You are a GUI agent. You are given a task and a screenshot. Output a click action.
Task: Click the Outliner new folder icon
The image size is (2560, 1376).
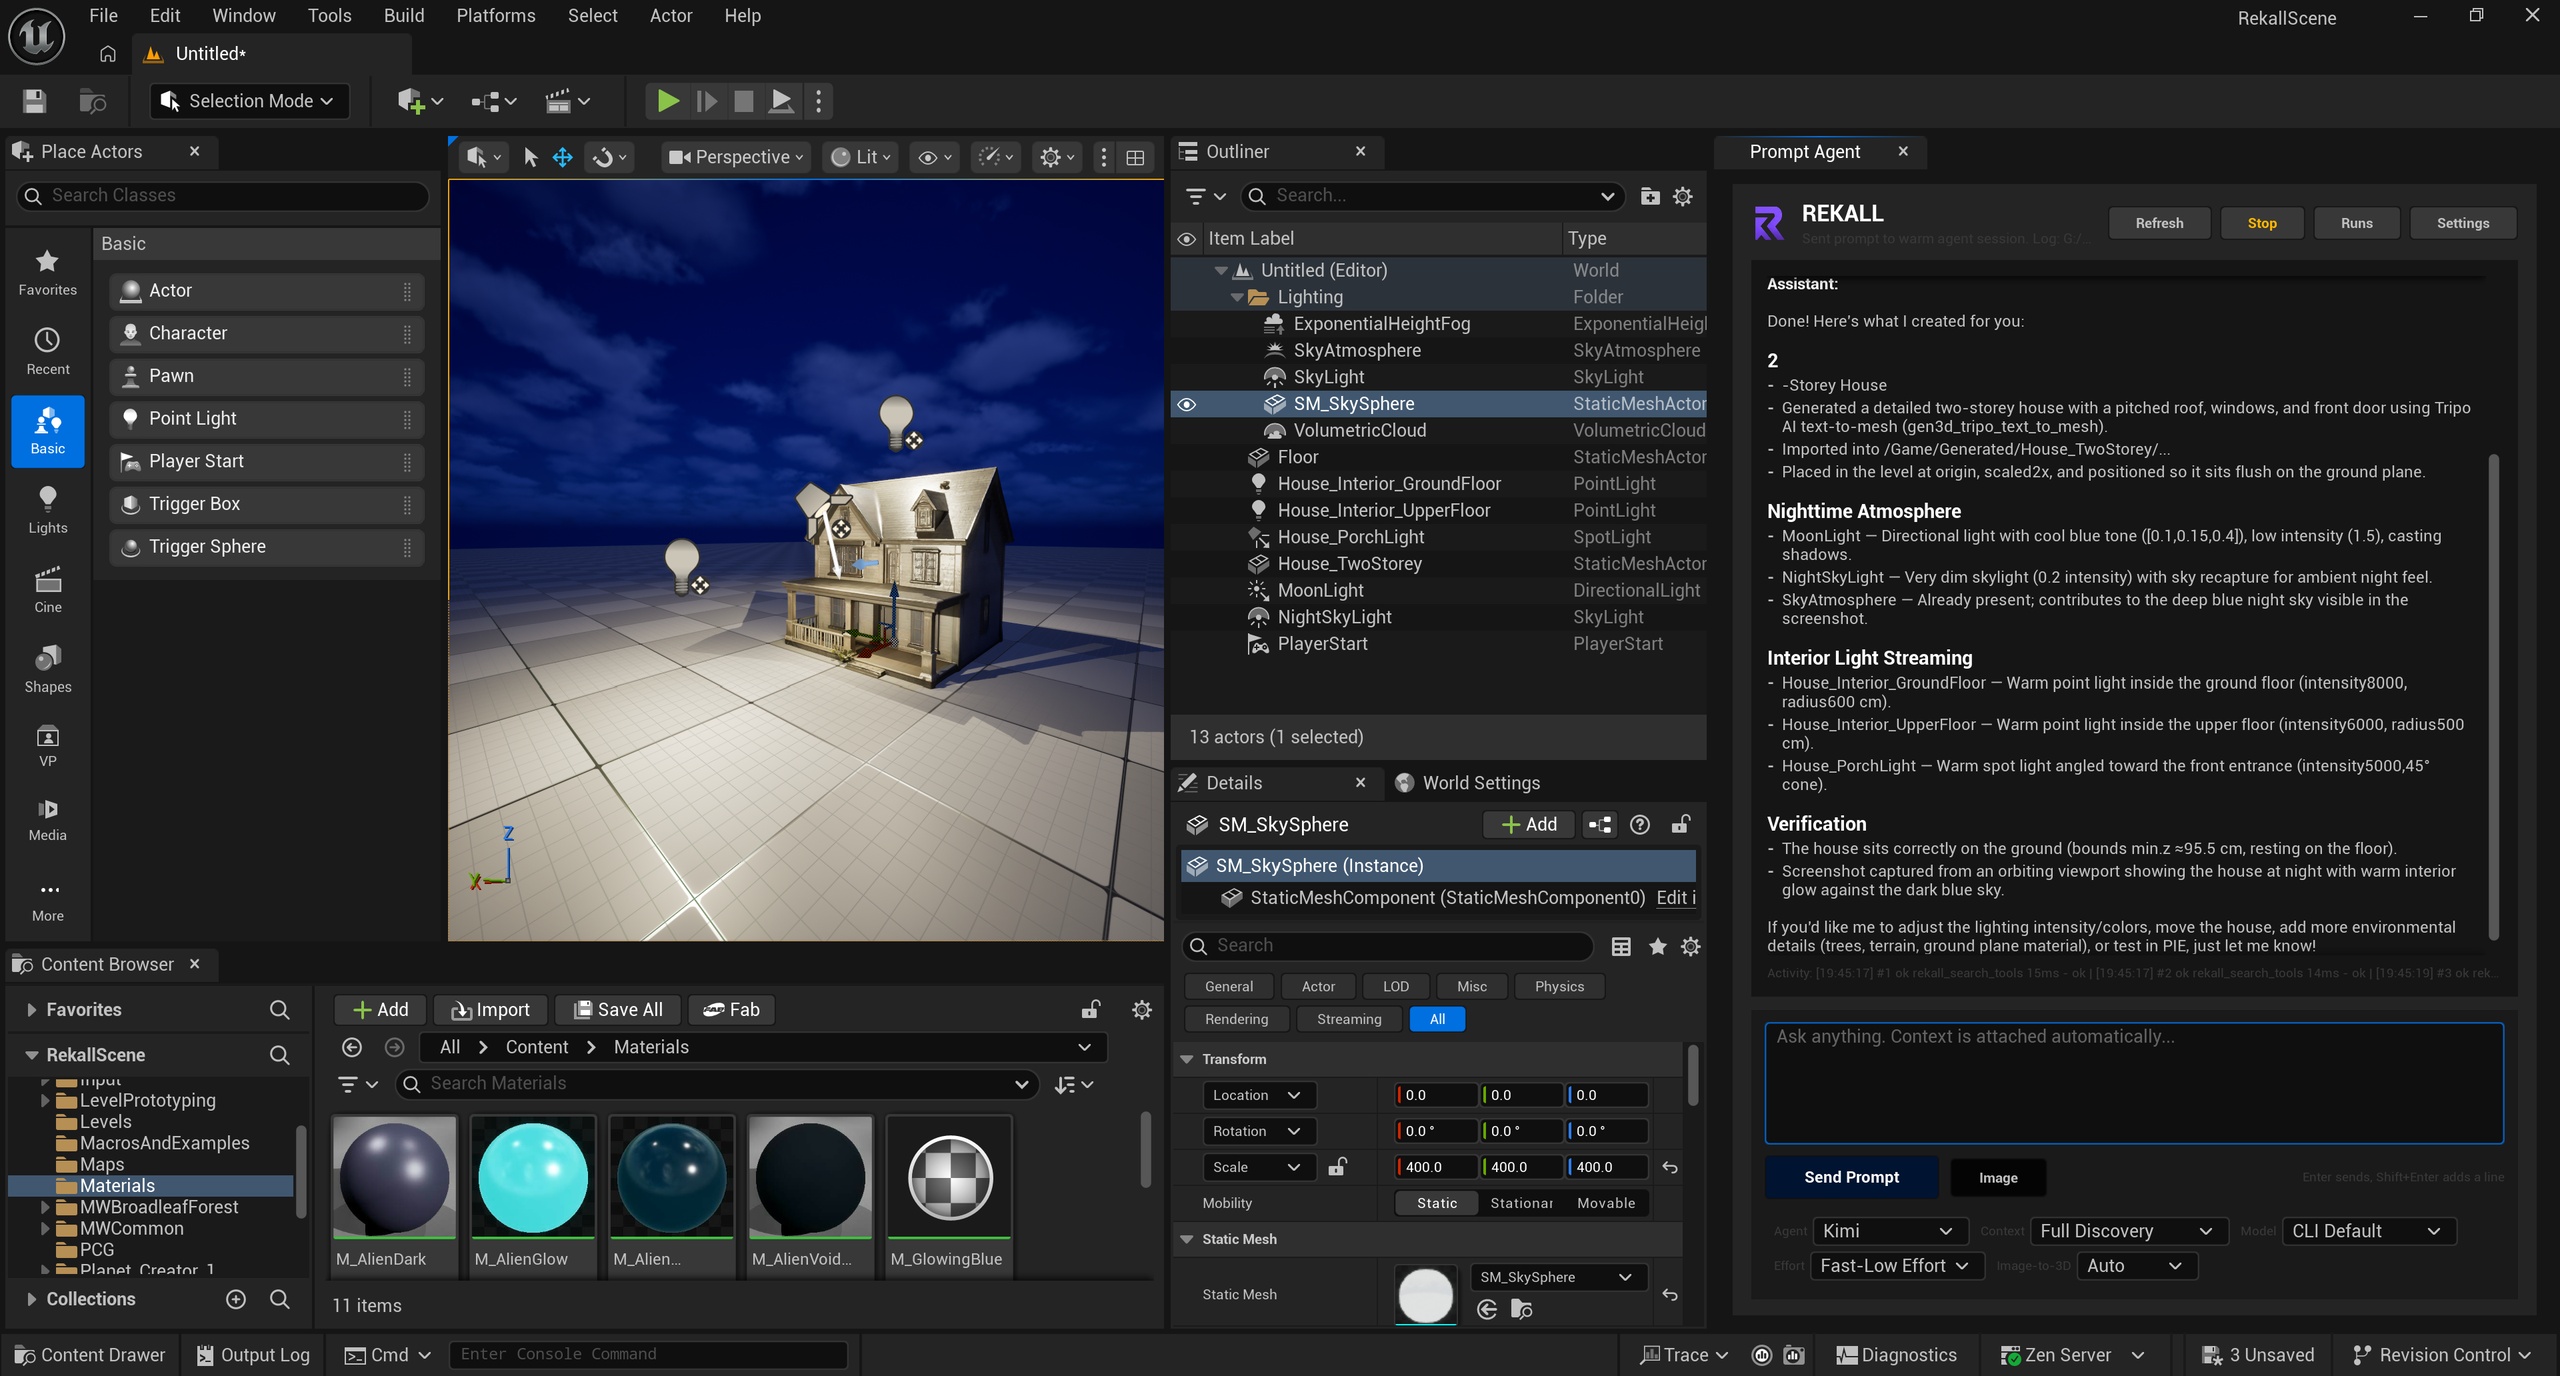coord(1650,196)
